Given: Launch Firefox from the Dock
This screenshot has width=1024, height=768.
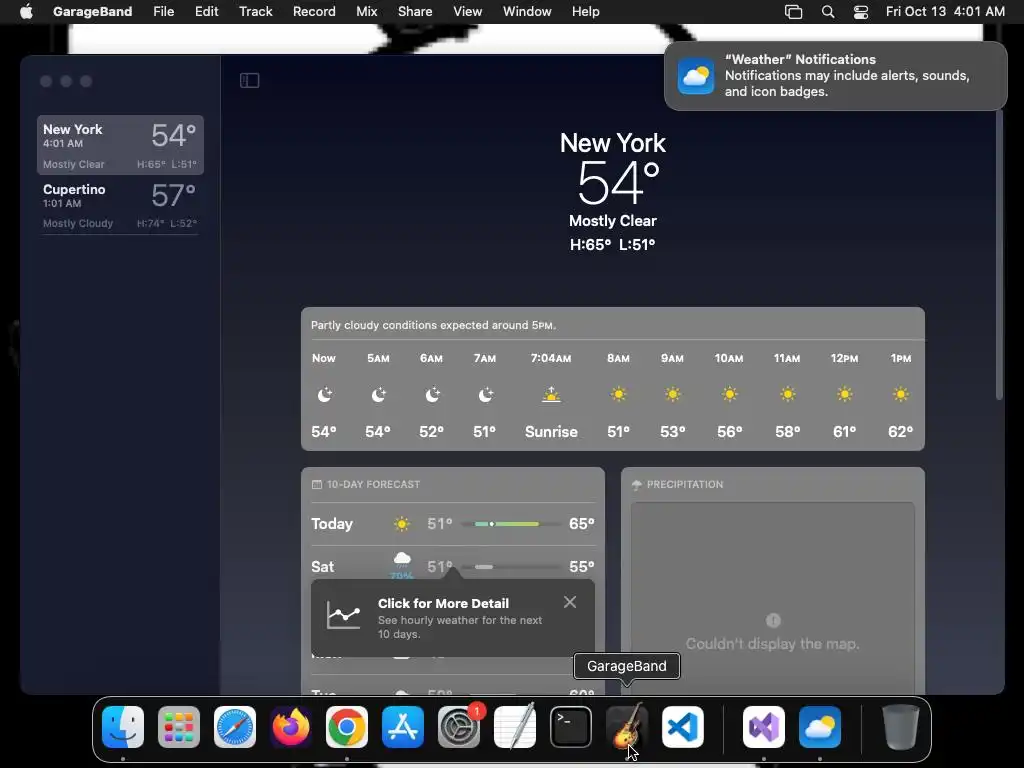Looking at the screenshot, I should pyautogui.click(x=291, y=727).
